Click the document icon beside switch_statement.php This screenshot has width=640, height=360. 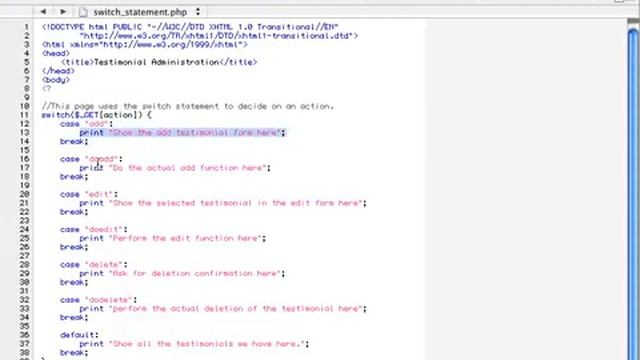point(83,12)
